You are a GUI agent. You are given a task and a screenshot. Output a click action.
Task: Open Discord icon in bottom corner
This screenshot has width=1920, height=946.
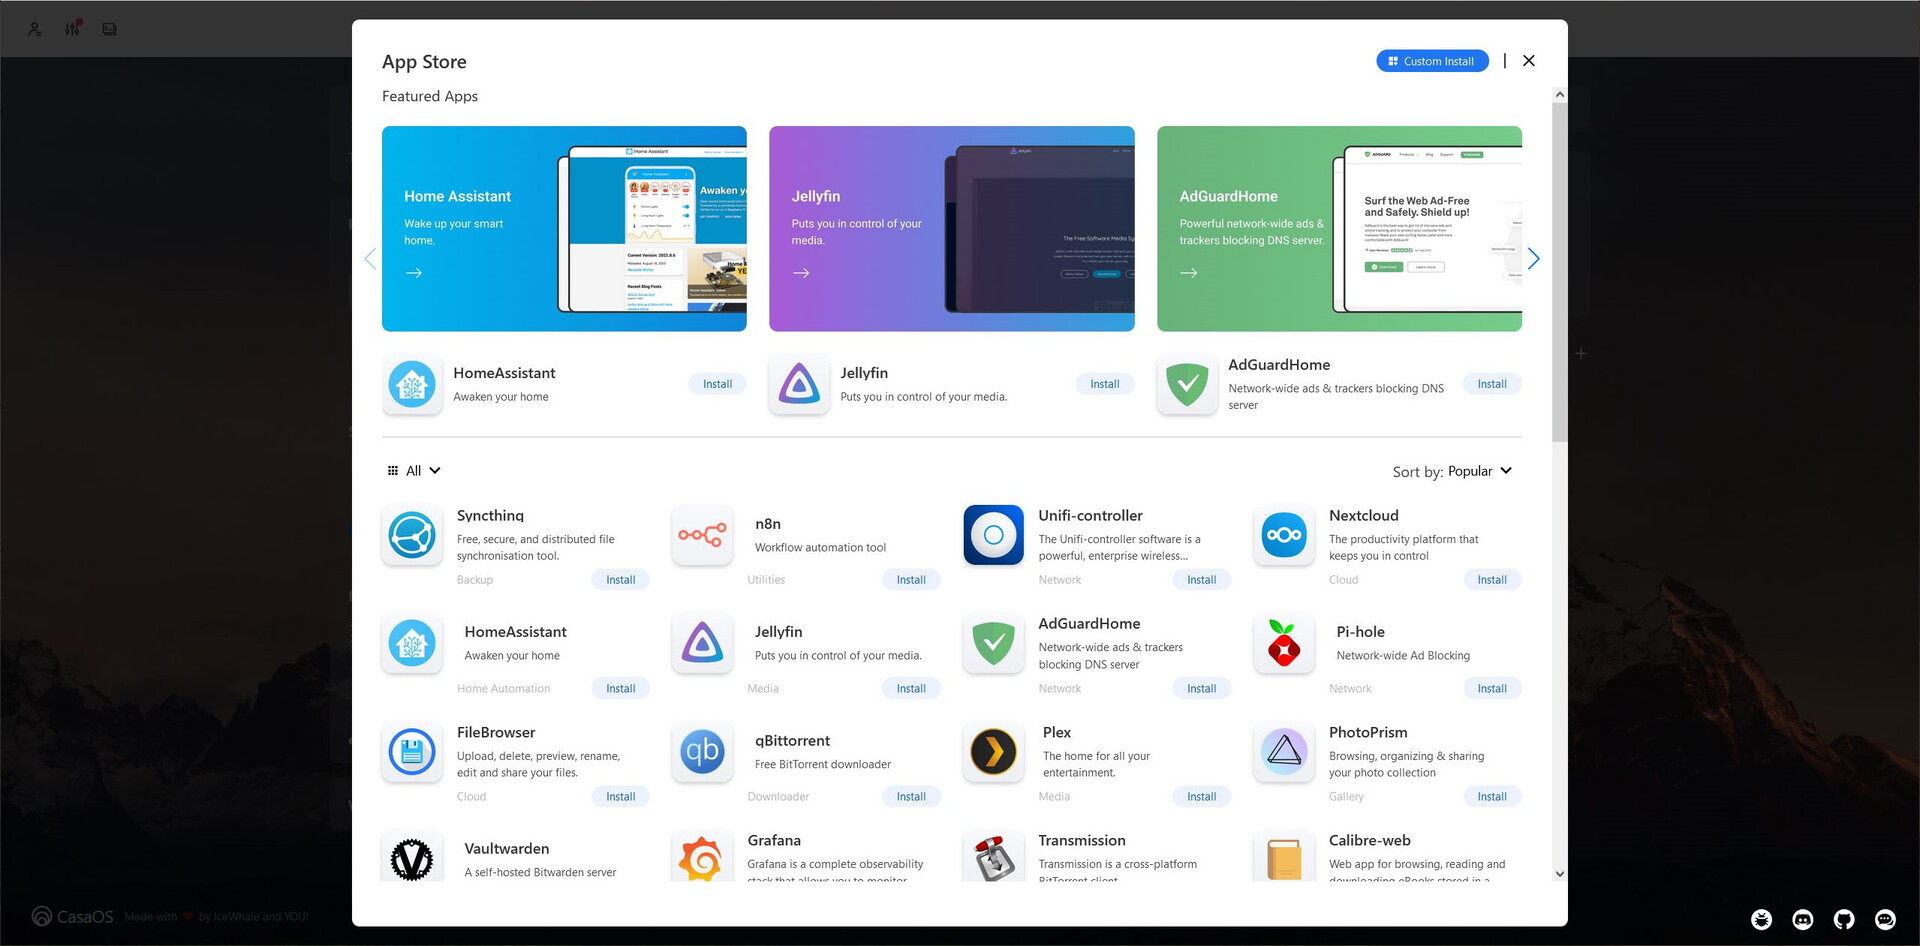click(x=1803, y=919)
